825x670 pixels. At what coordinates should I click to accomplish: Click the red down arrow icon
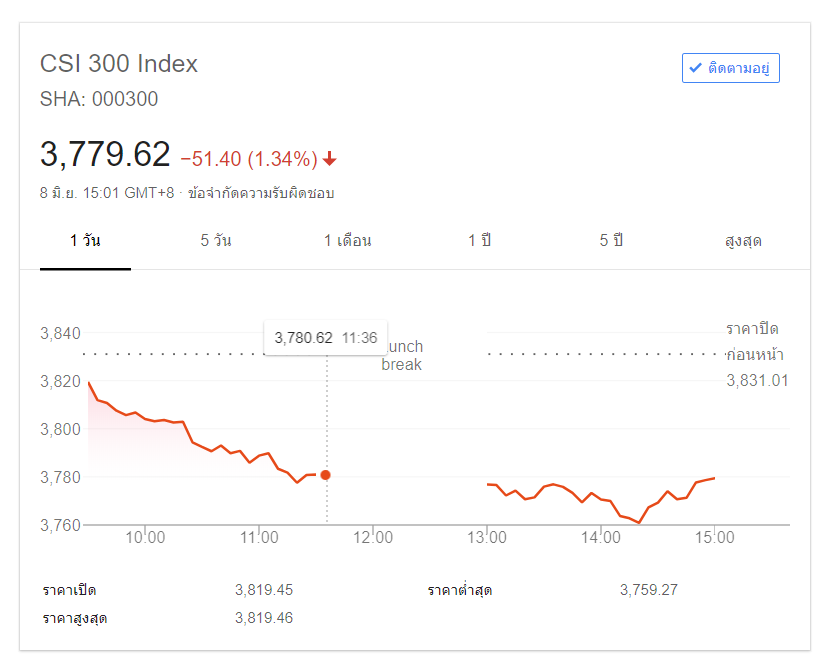click(330, 159)
